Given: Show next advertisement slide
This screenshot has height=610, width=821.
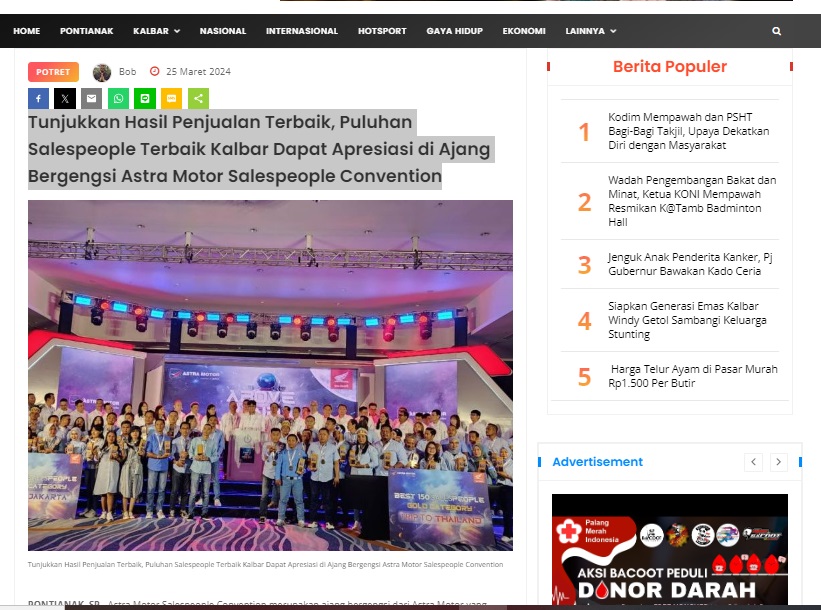Looking at the screenshot, I should click(779, 462).
